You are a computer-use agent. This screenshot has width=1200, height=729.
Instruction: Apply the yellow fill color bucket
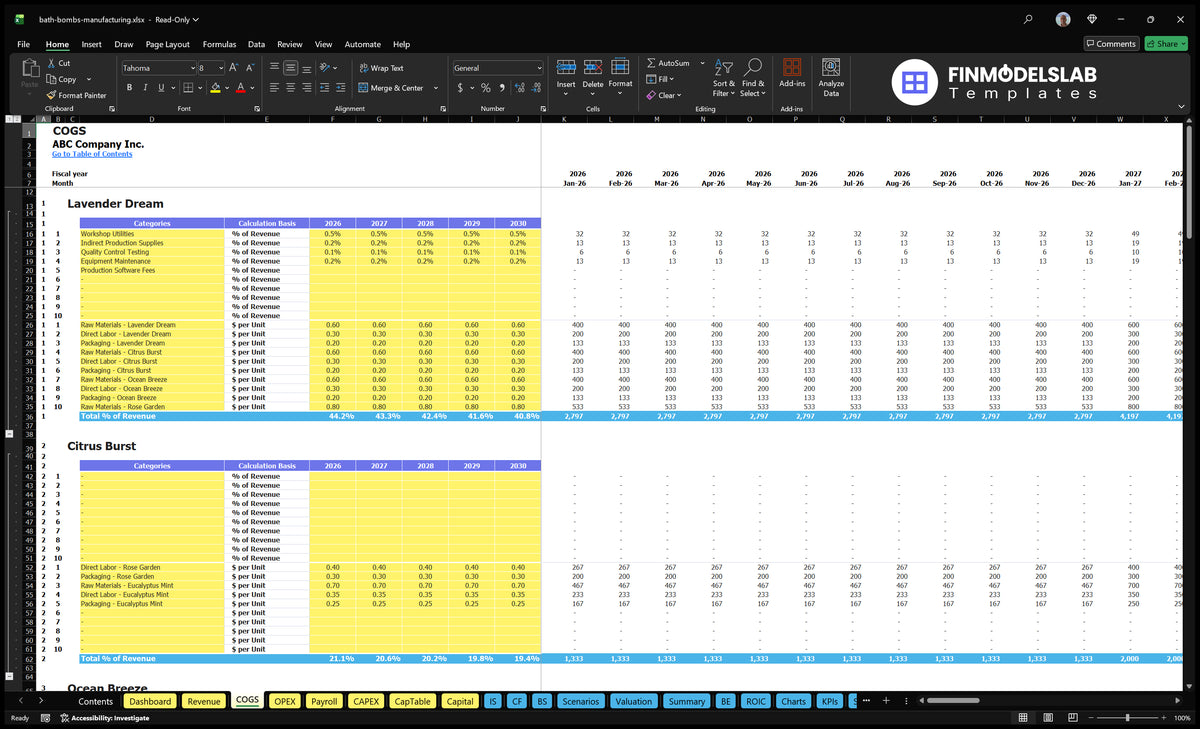(x=215, y=88)
